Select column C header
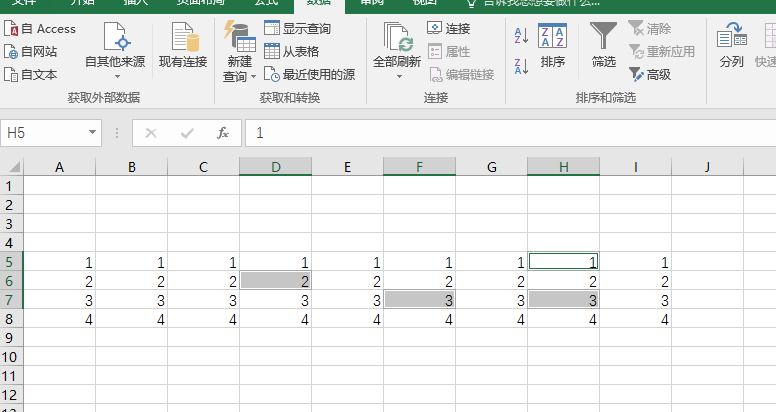 click(203, 167)
